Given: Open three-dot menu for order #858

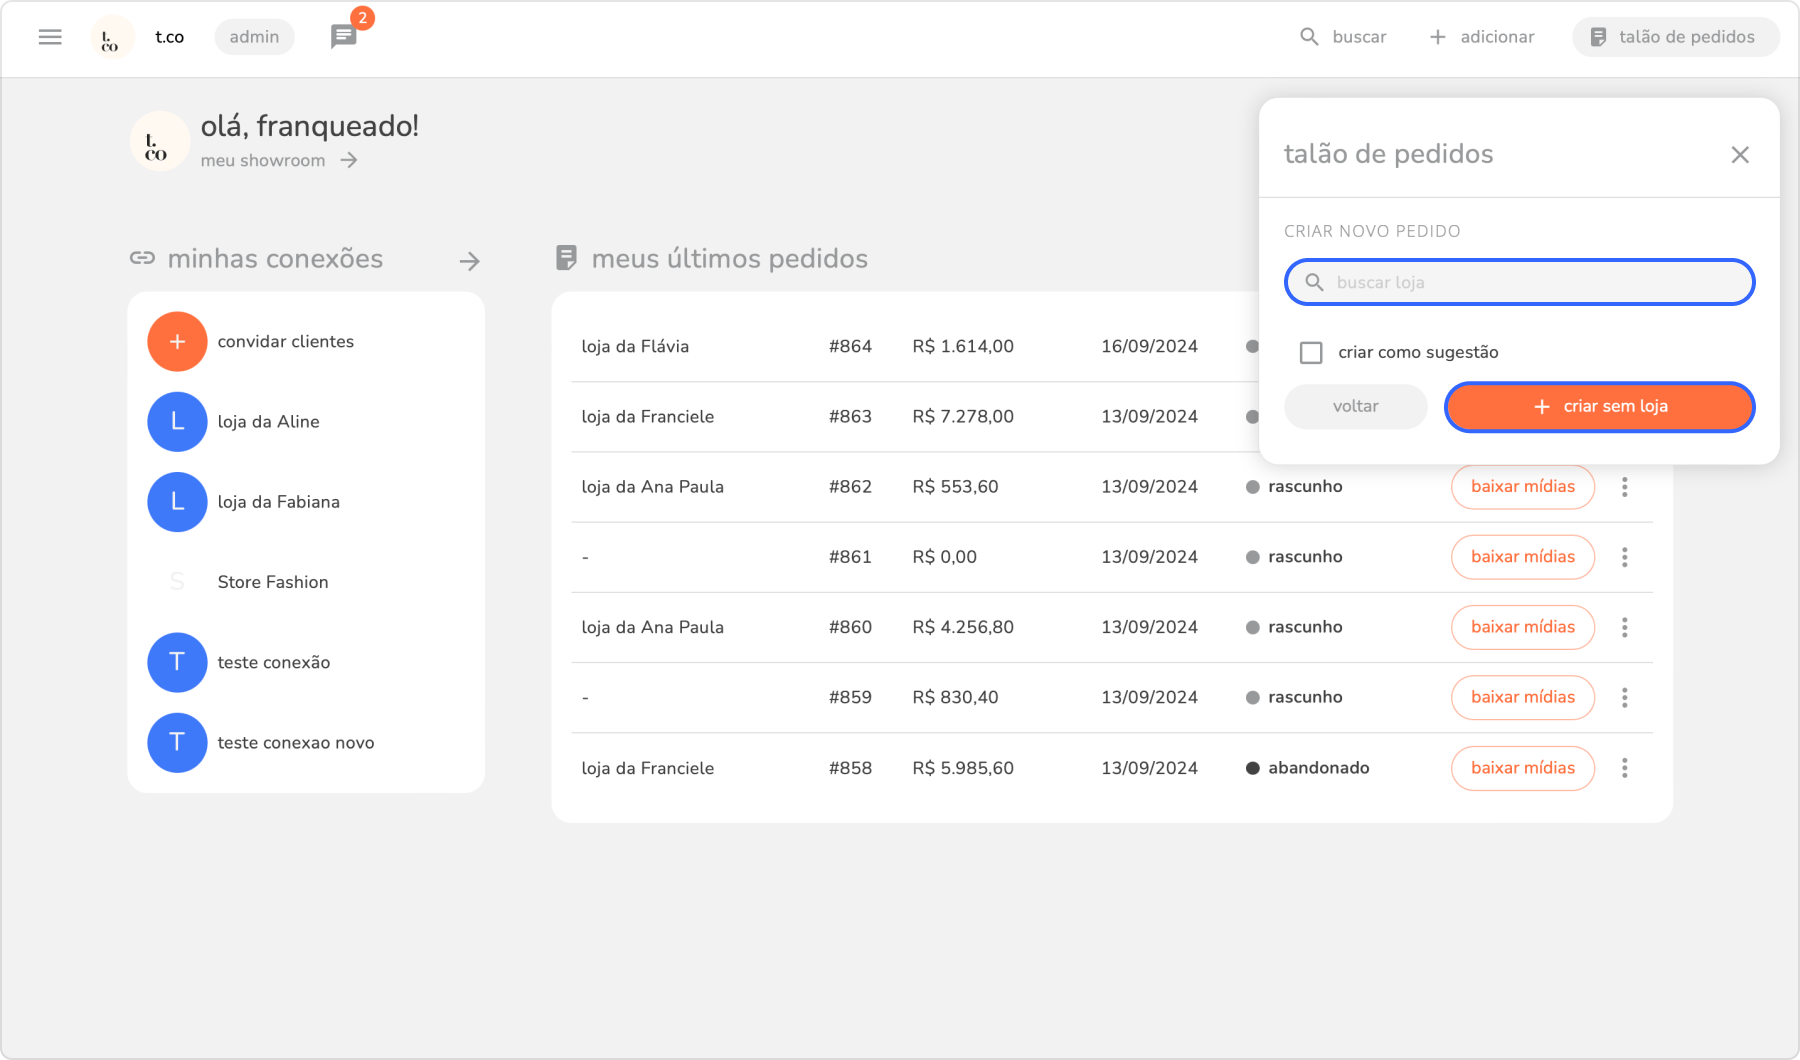Looking at the screenshot, I should 1624,768.
